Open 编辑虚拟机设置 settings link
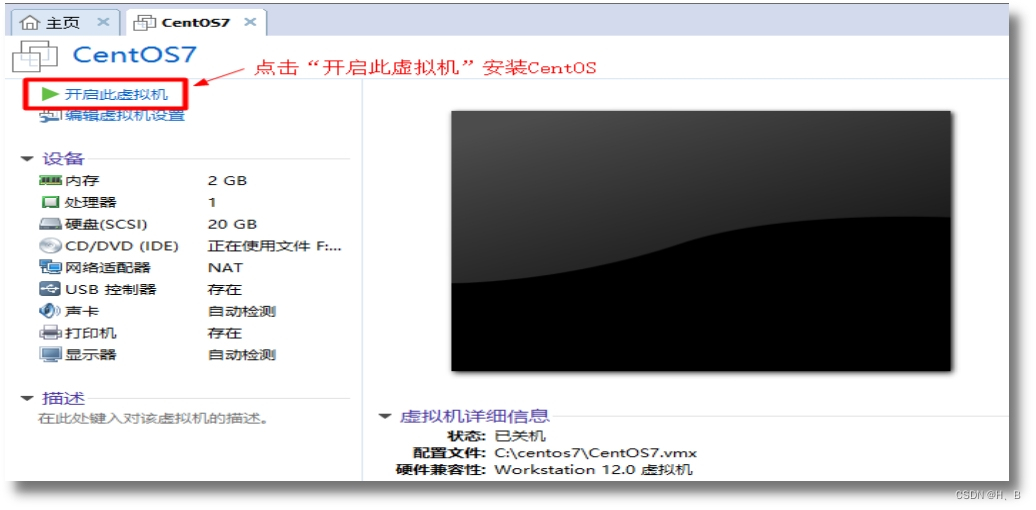This screenshot has width=1036, height=510. point(124,116)
